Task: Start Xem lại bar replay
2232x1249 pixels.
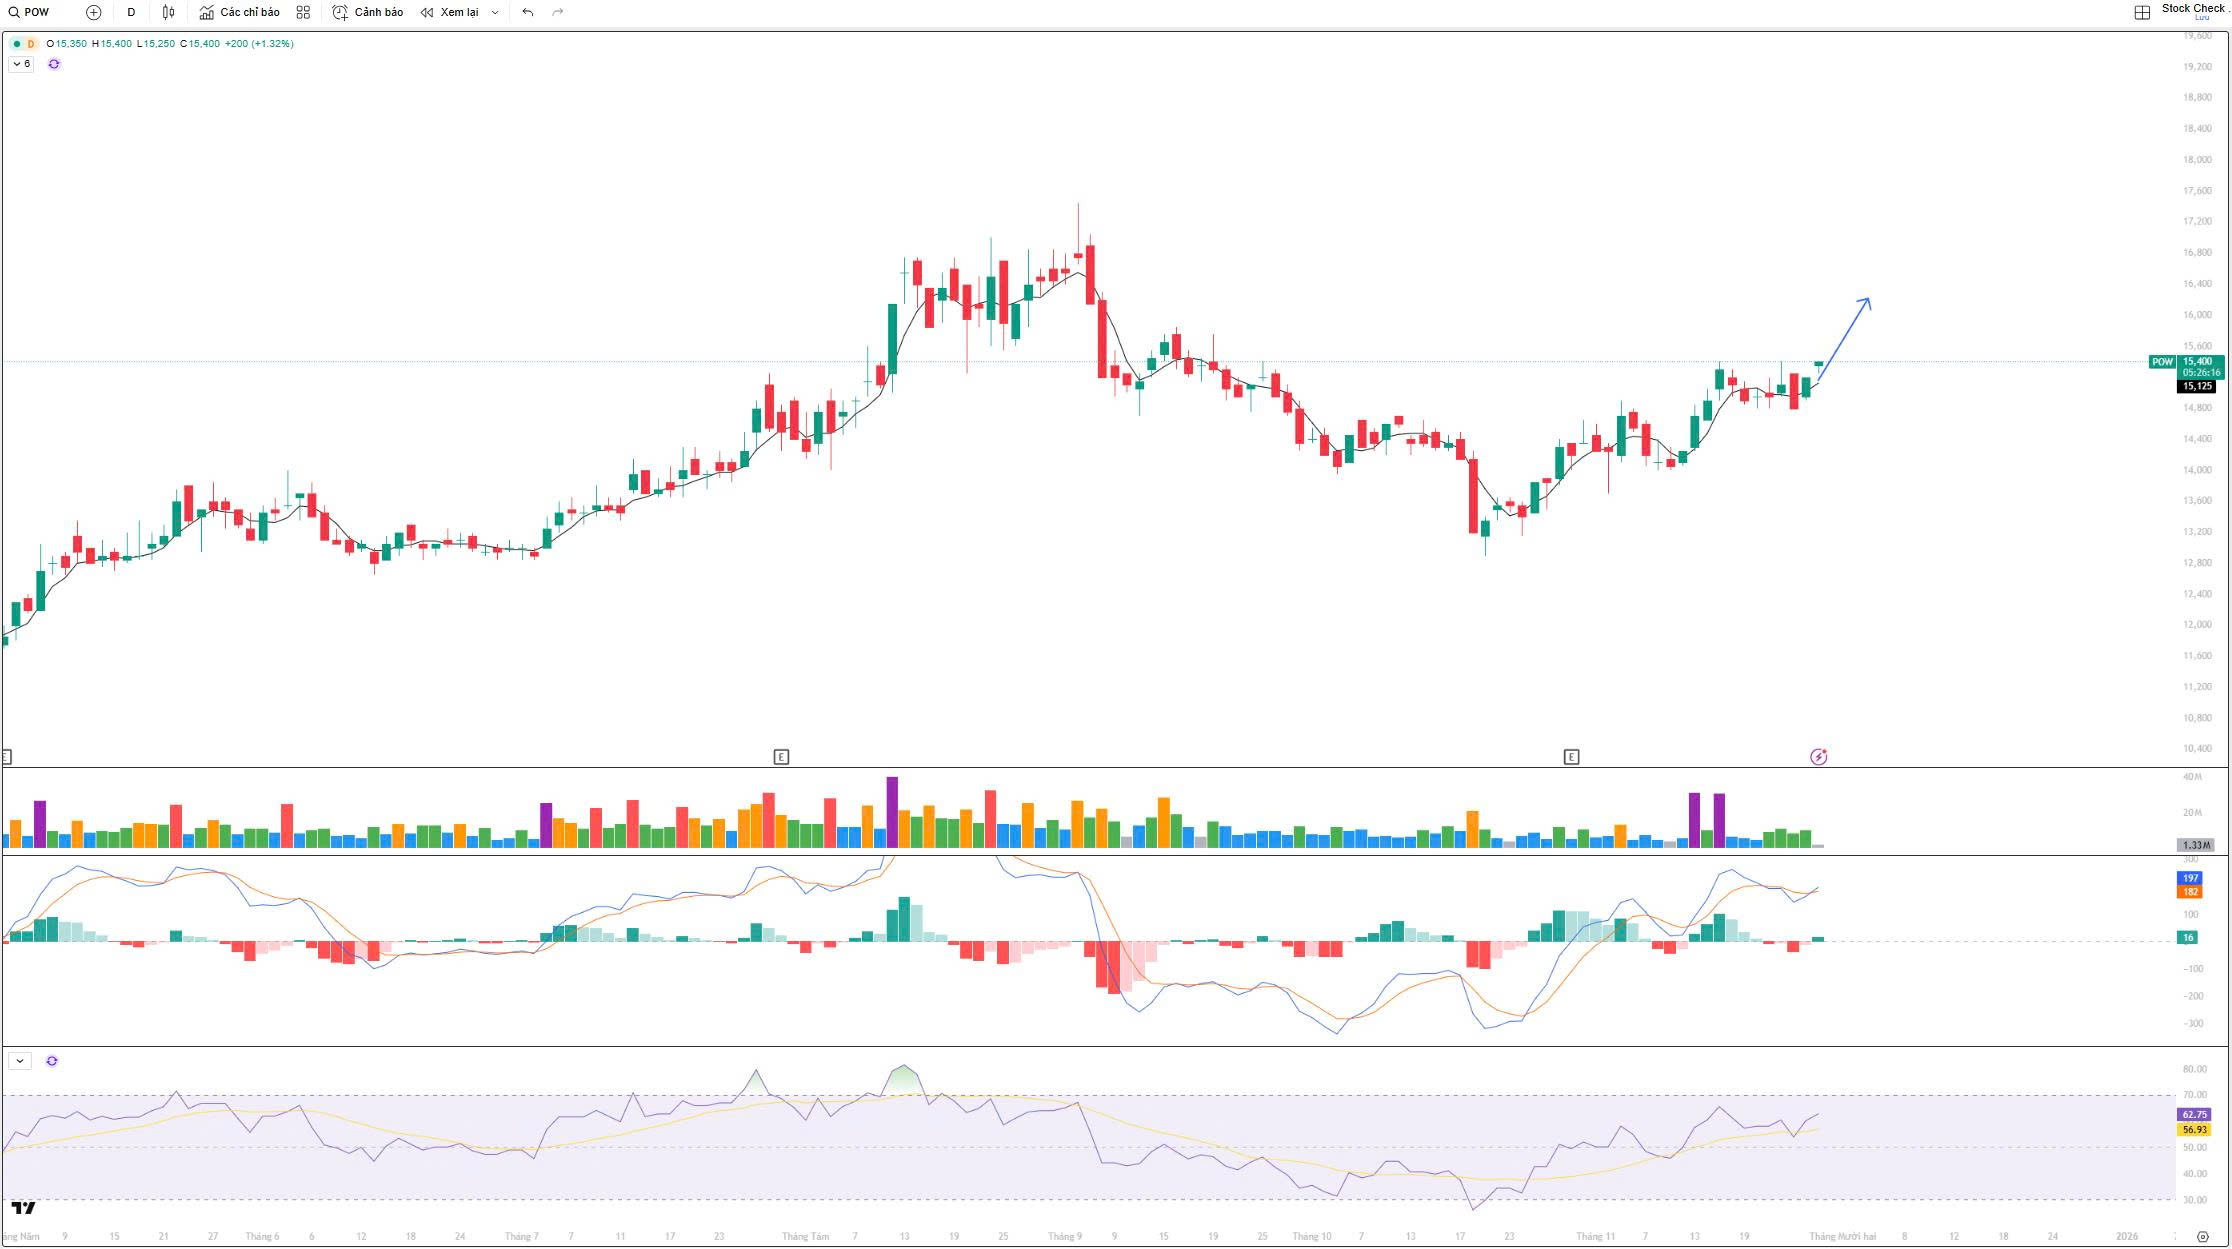Action: tap(450, 12)
